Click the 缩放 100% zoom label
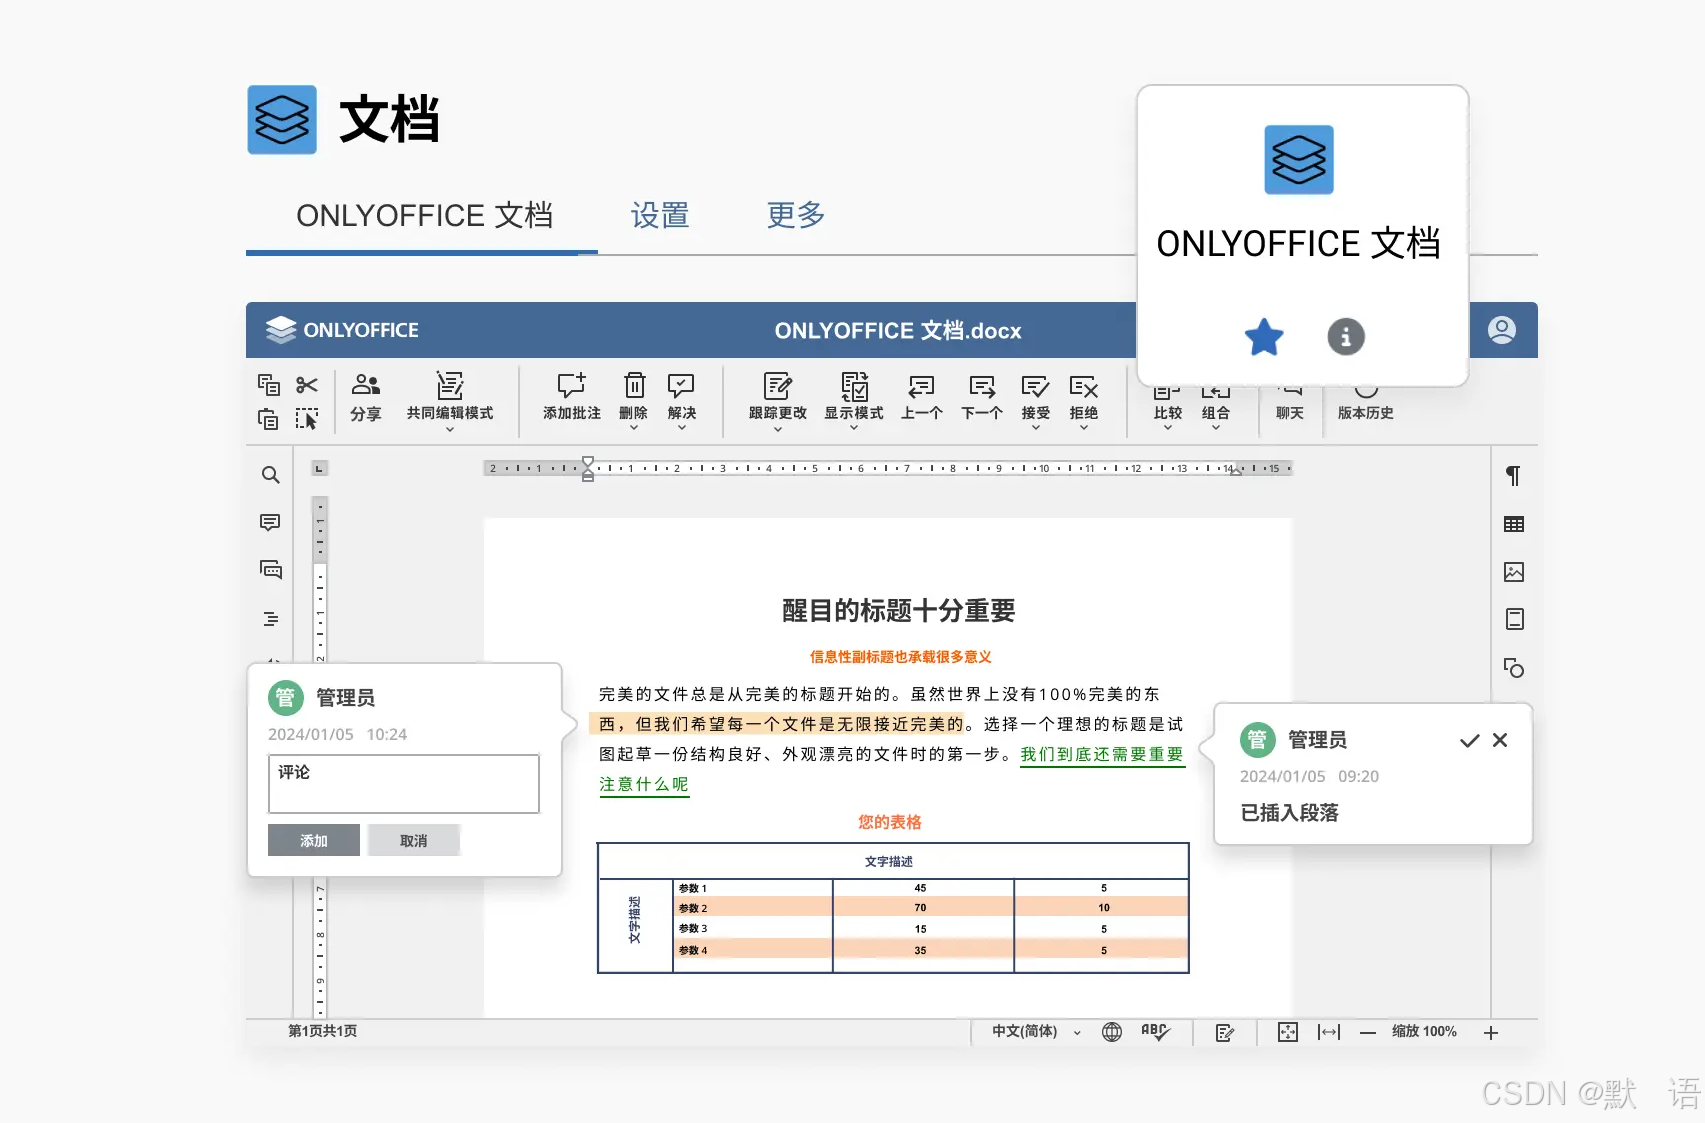Screen dimensions: 1705x1123 1424,1031
